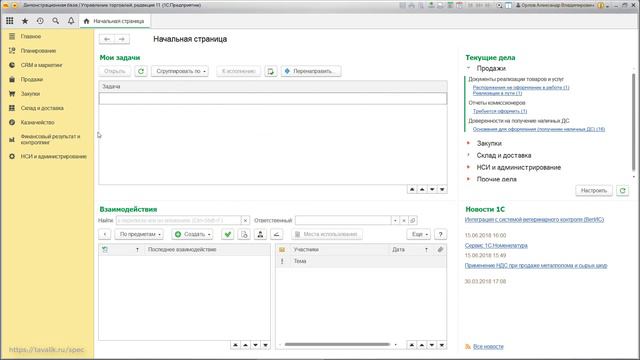
Task: Click the Текущие дела vertical scrollbar
Action: pos(633,122)
